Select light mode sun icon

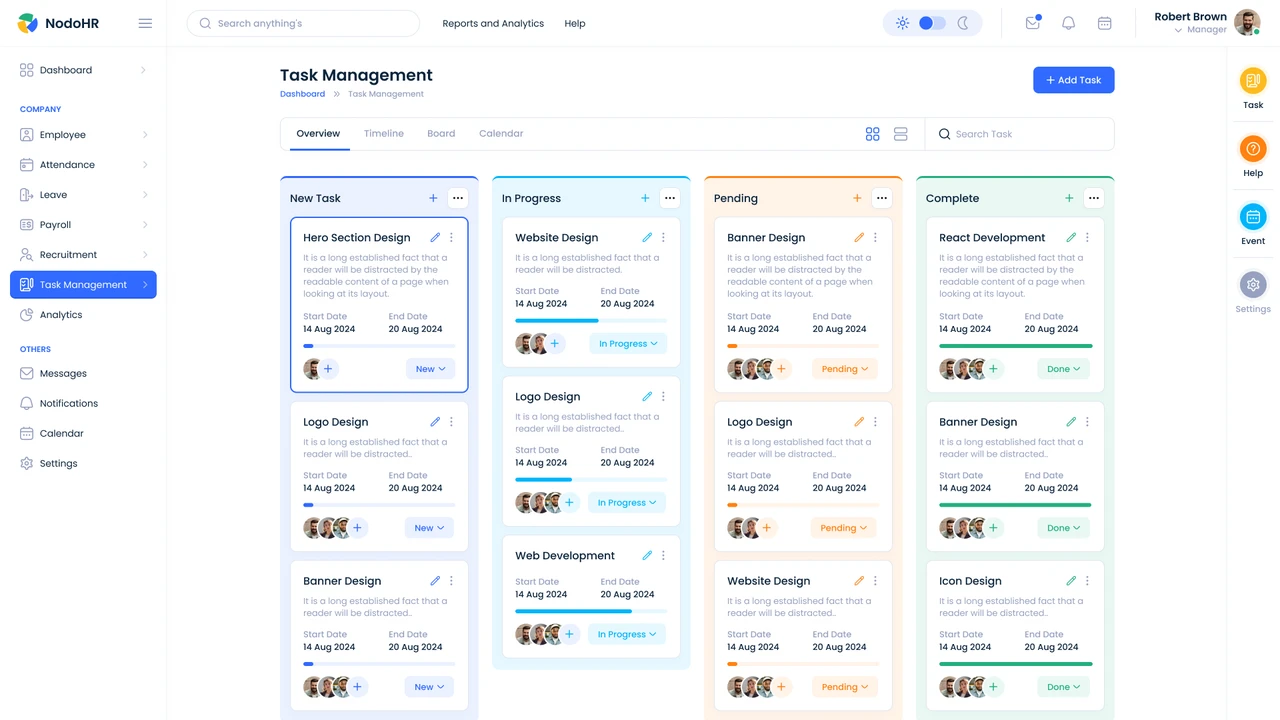coord(902,23)
